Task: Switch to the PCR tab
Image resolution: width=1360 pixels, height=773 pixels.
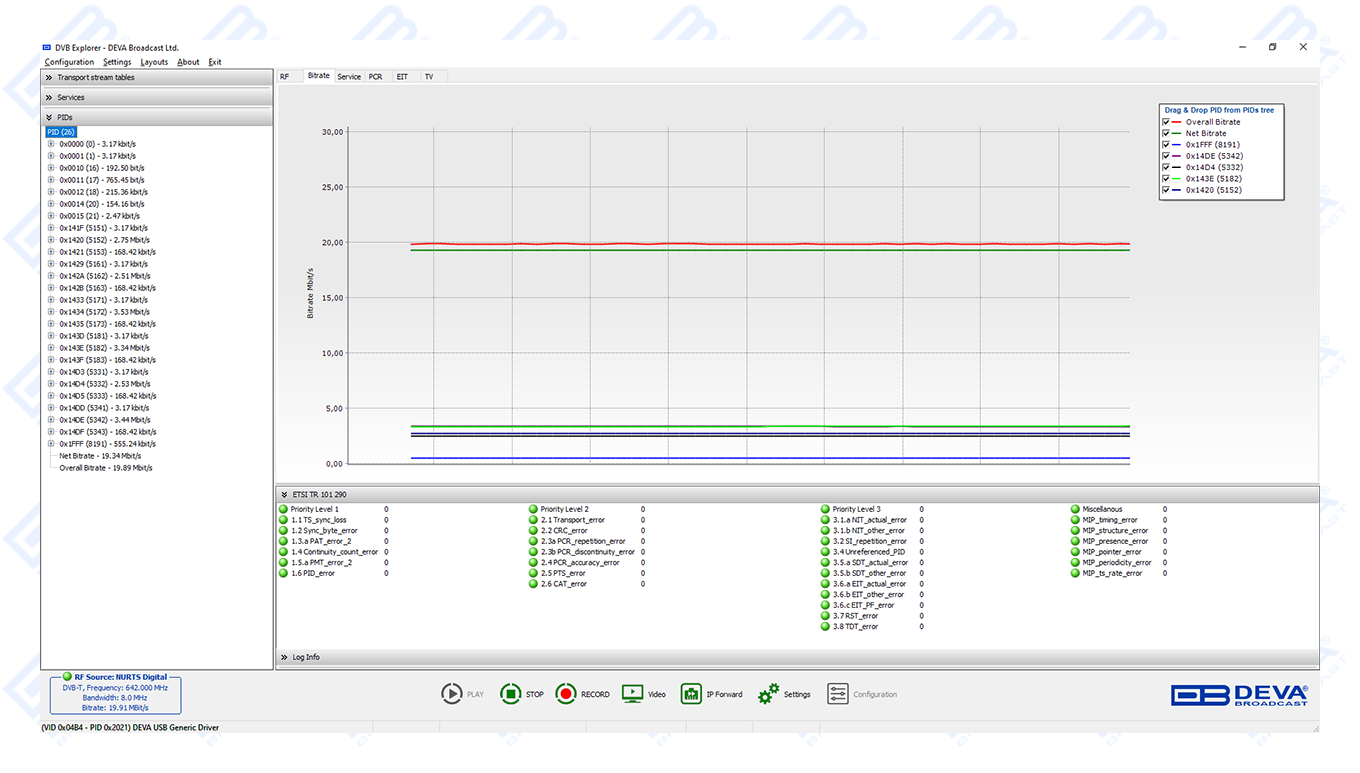Action: 375,76
